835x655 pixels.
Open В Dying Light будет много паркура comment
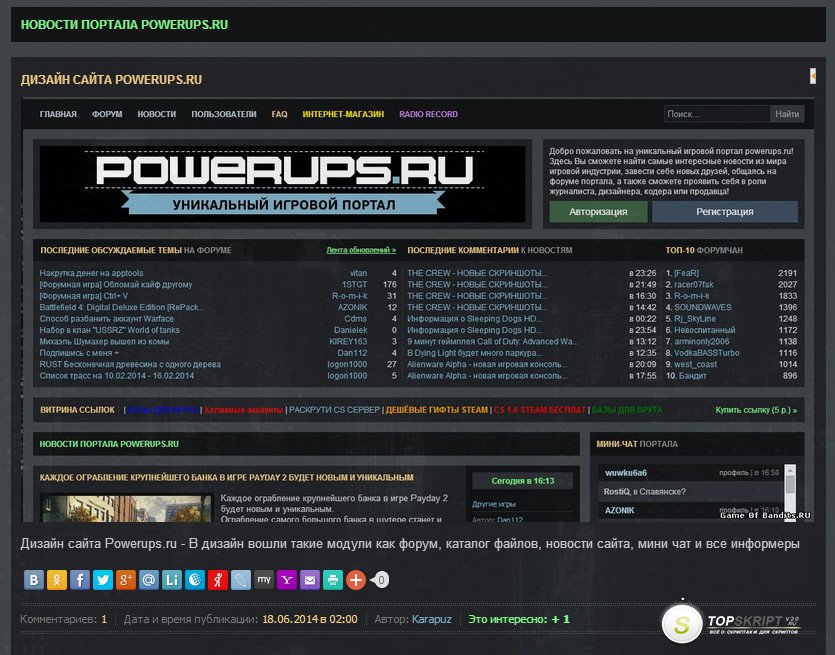tap(475, 353)
